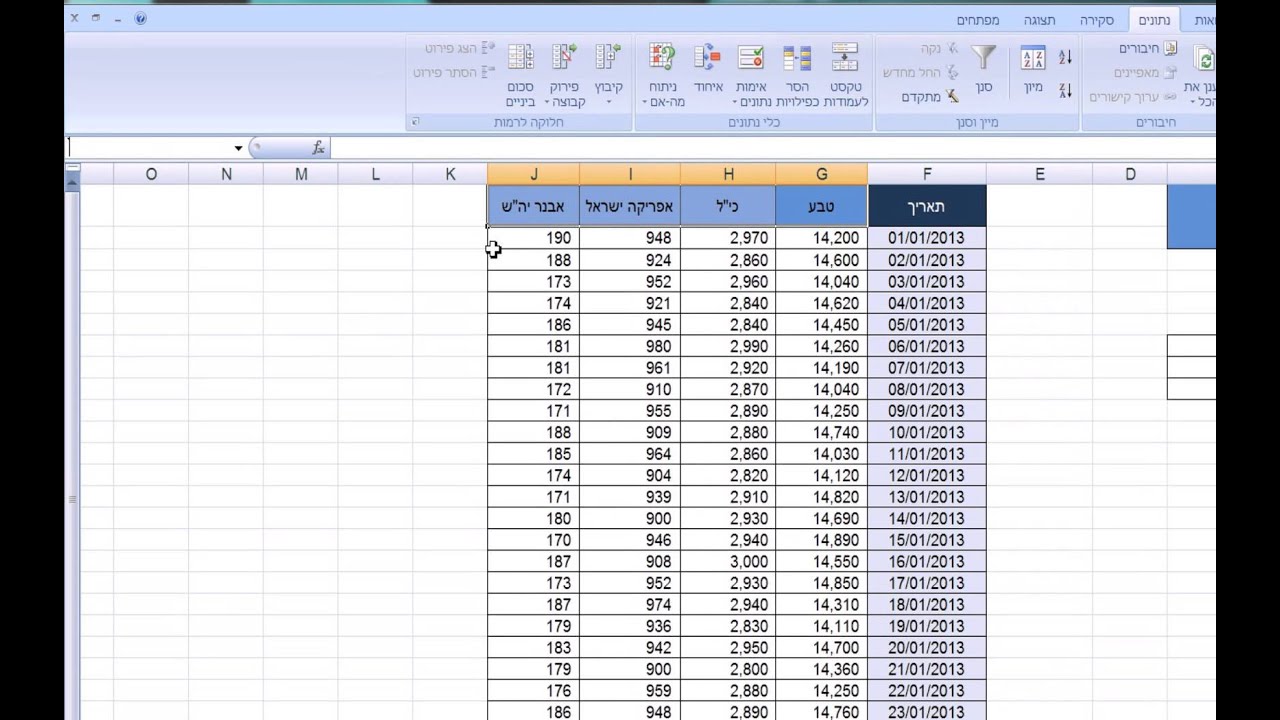Image resolution: width=1280 pixels, height=720 pixels.
Task: Select the cell containing 980
Action: click(x=630, y=346)
